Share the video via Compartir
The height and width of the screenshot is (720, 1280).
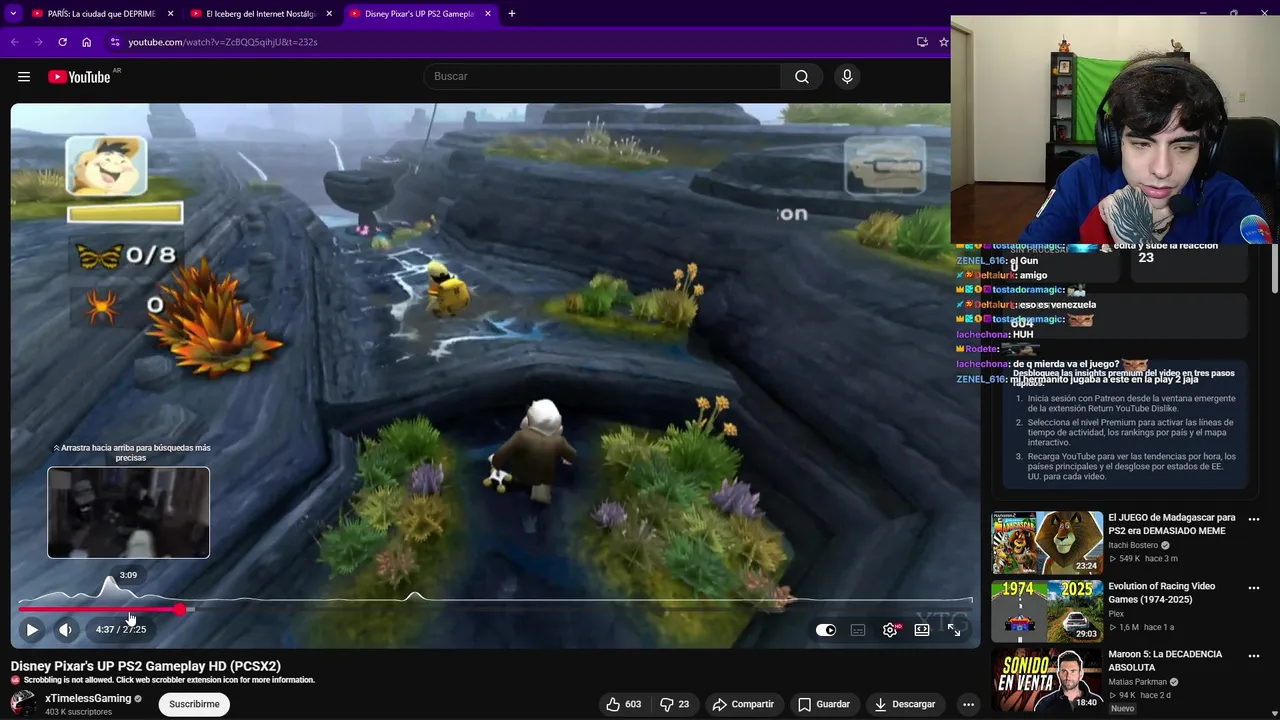point(743,704)
